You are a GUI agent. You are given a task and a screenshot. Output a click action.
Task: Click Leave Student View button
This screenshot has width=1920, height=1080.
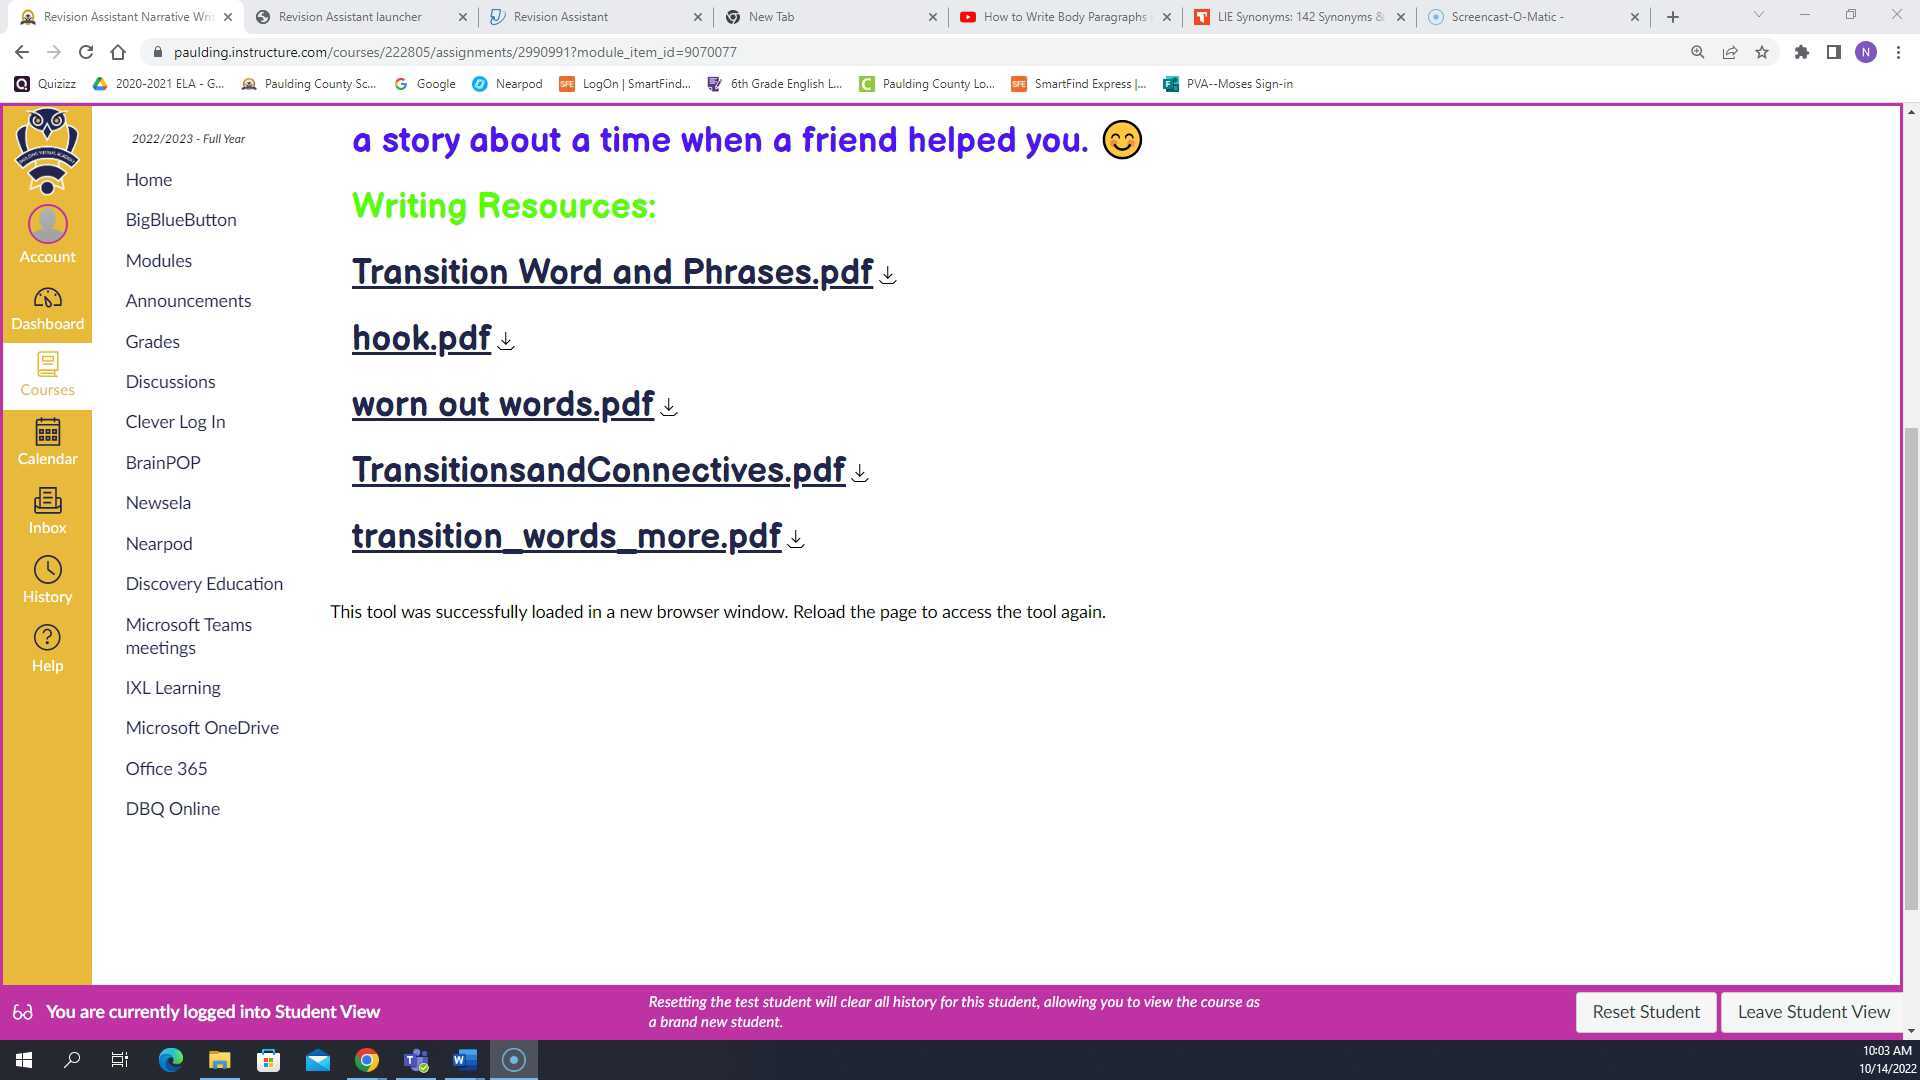tap(1813, 1012)
